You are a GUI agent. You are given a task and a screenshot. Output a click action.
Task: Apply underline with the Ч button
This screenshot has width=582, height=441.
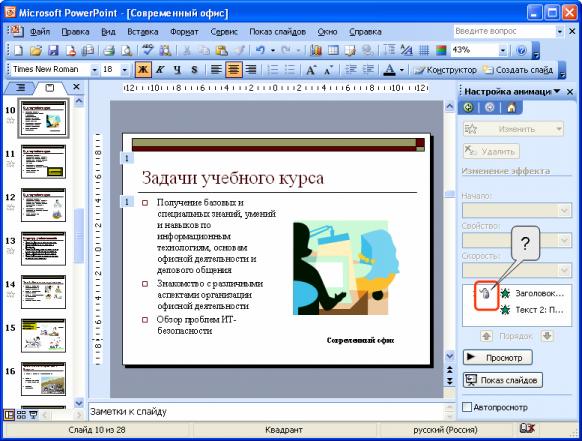(x=177, y=69)
